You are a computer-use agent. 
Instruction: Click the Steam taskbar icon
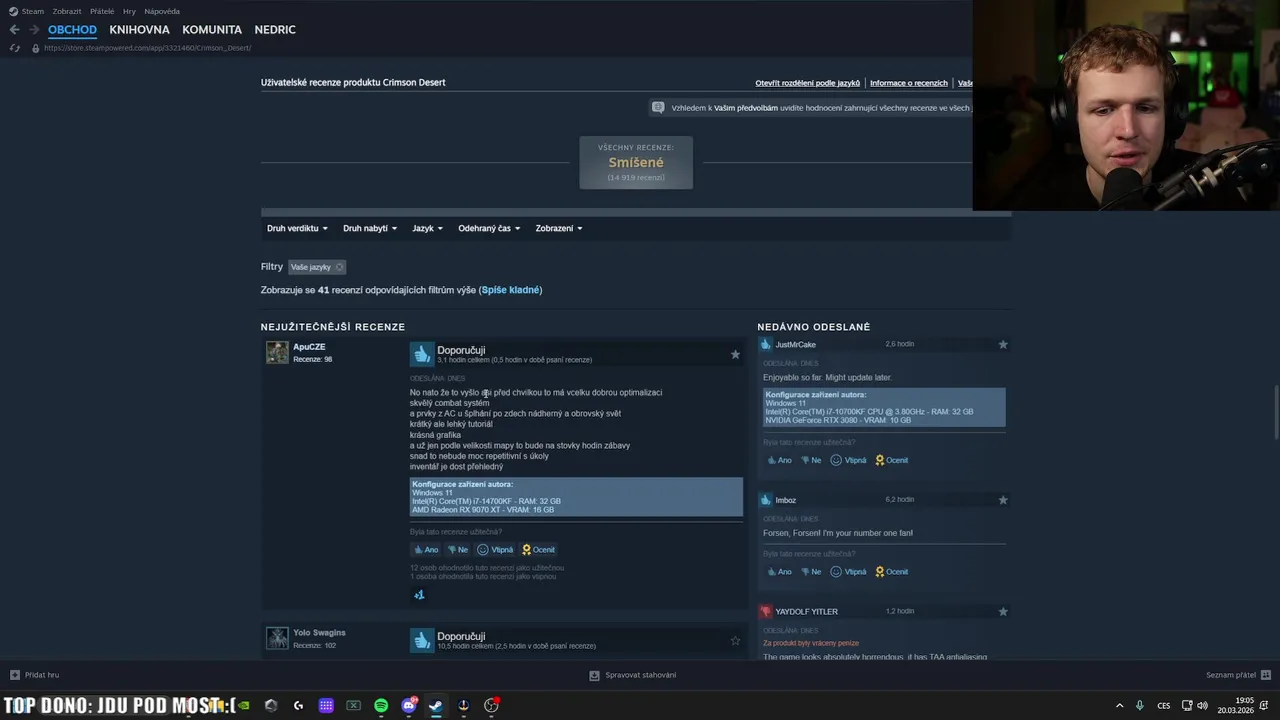(436, 705)
